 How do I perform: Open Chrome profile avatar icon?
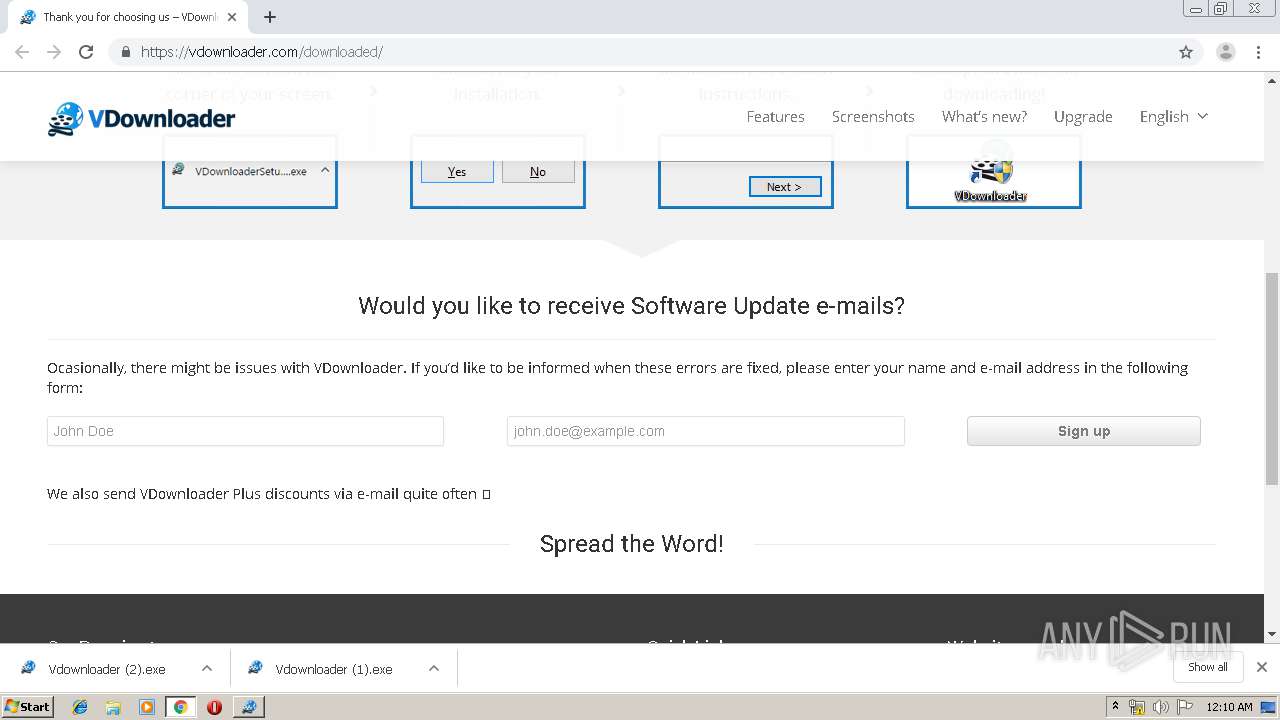pos(1225,52)
